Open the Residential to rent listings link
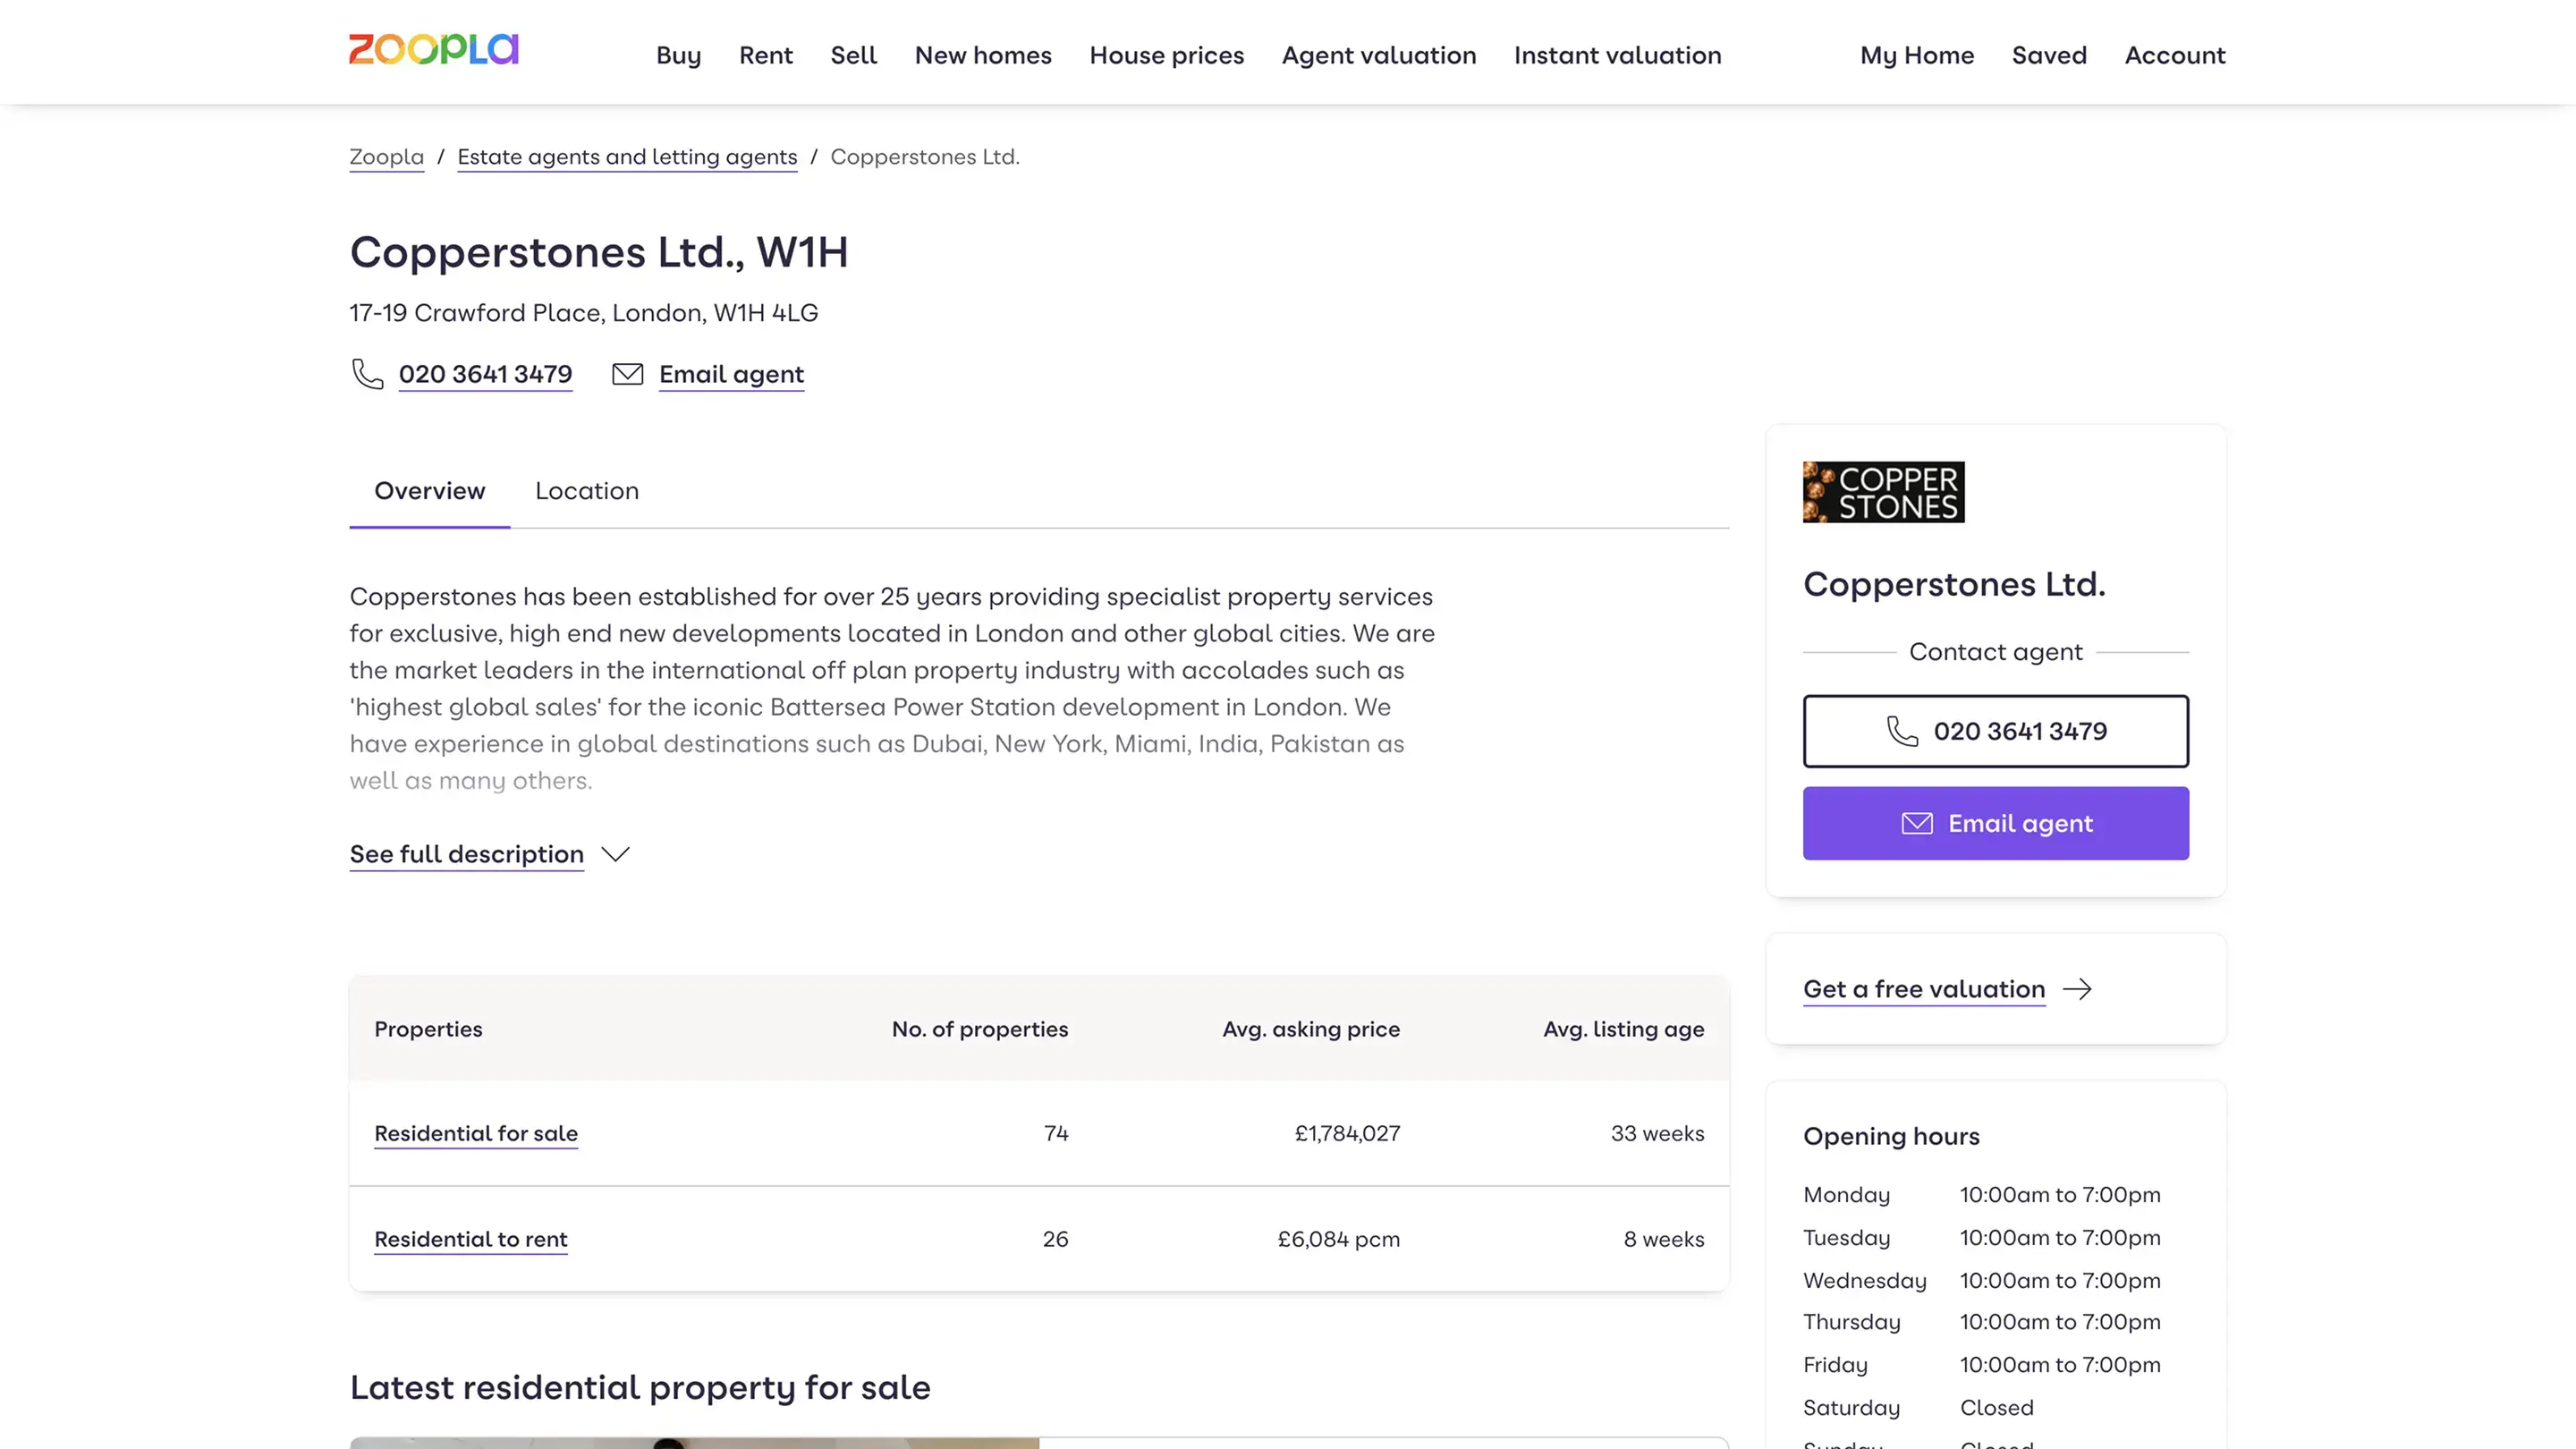This screenshot has height=1449, width=2576. [x=470, y=1239]
